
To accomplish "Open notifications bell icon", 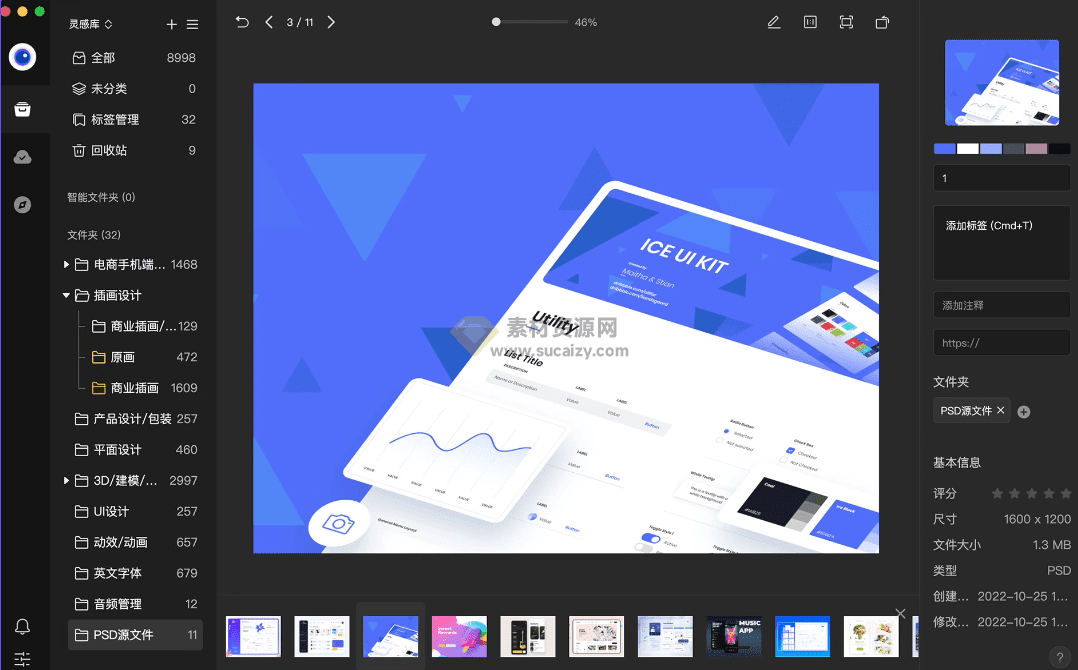I will pos(22,627).
